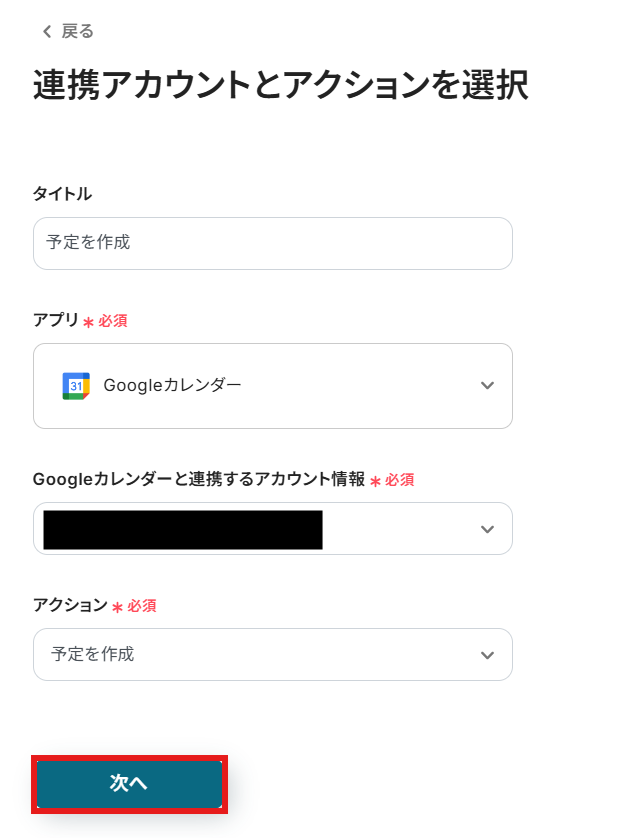
Task: Select the Googleカレンダー app name text
Action: click(x=172, y=386)
